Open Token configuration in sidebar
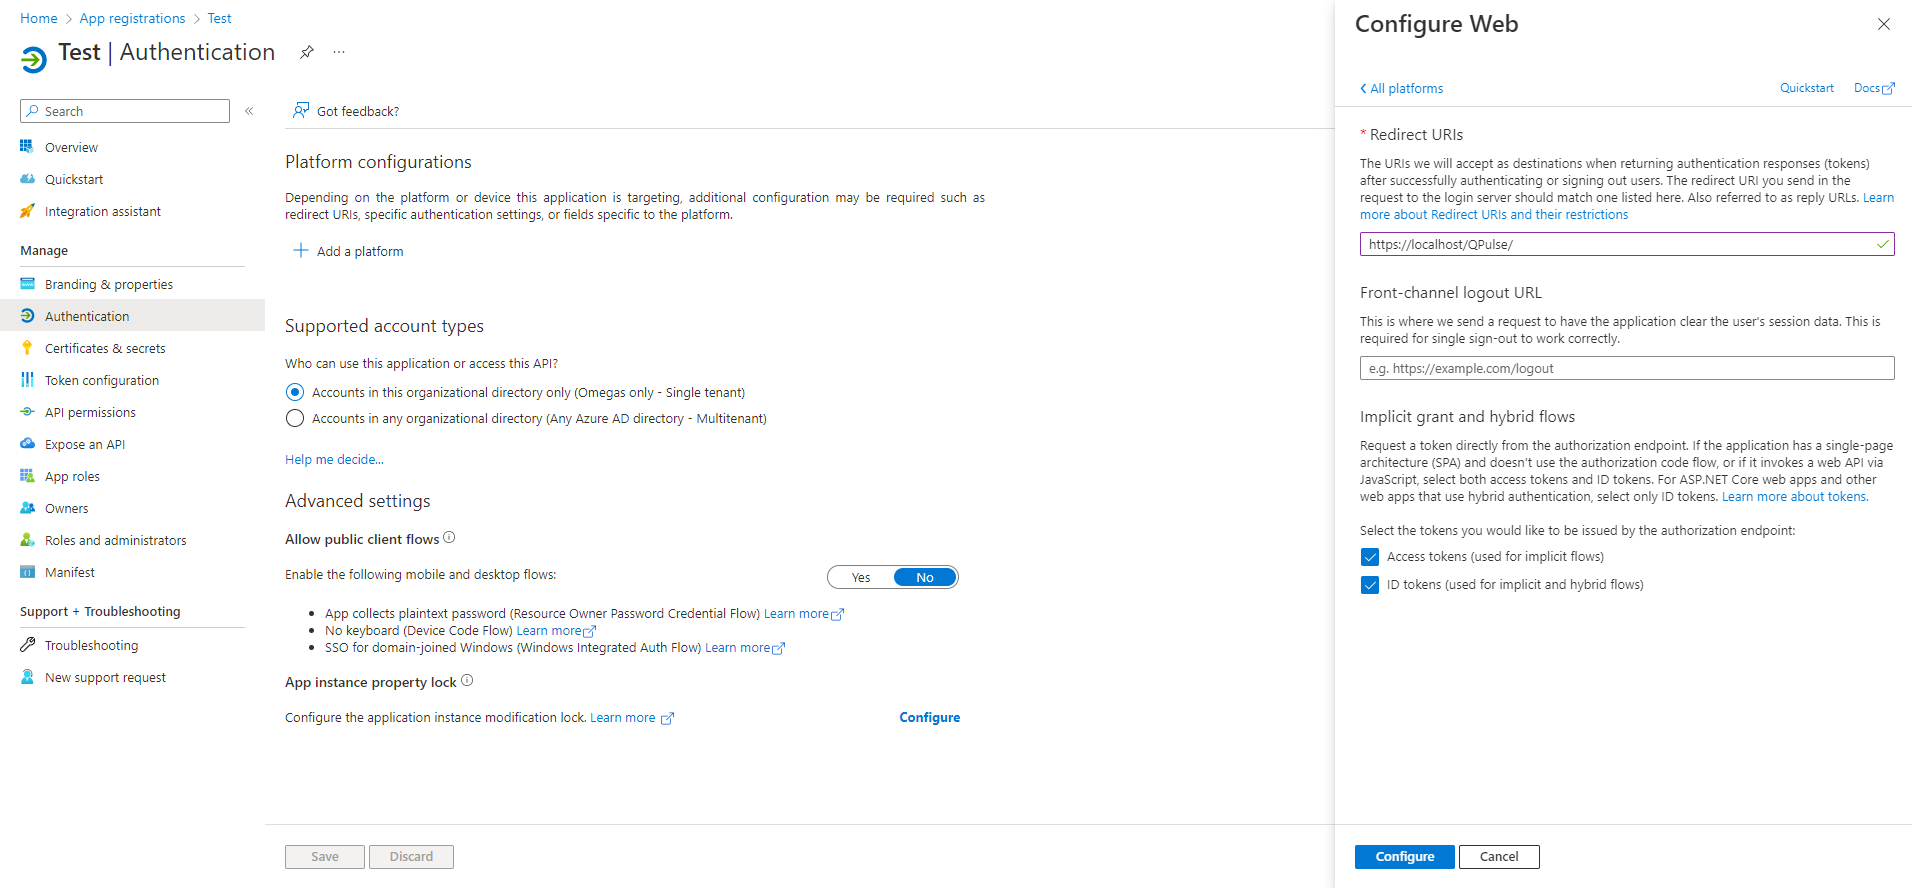Viewport: 1912px width, 888px height. coord(101,380)
